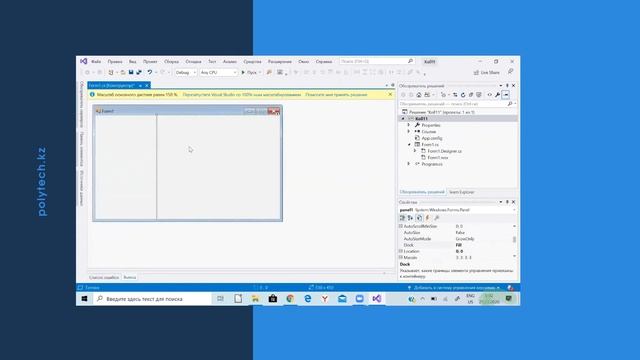Image resolution: width=640 pixels, height=360 pixels.
Task: Open the dropdown arrow next to Start
Action: (x=260, y=72)
